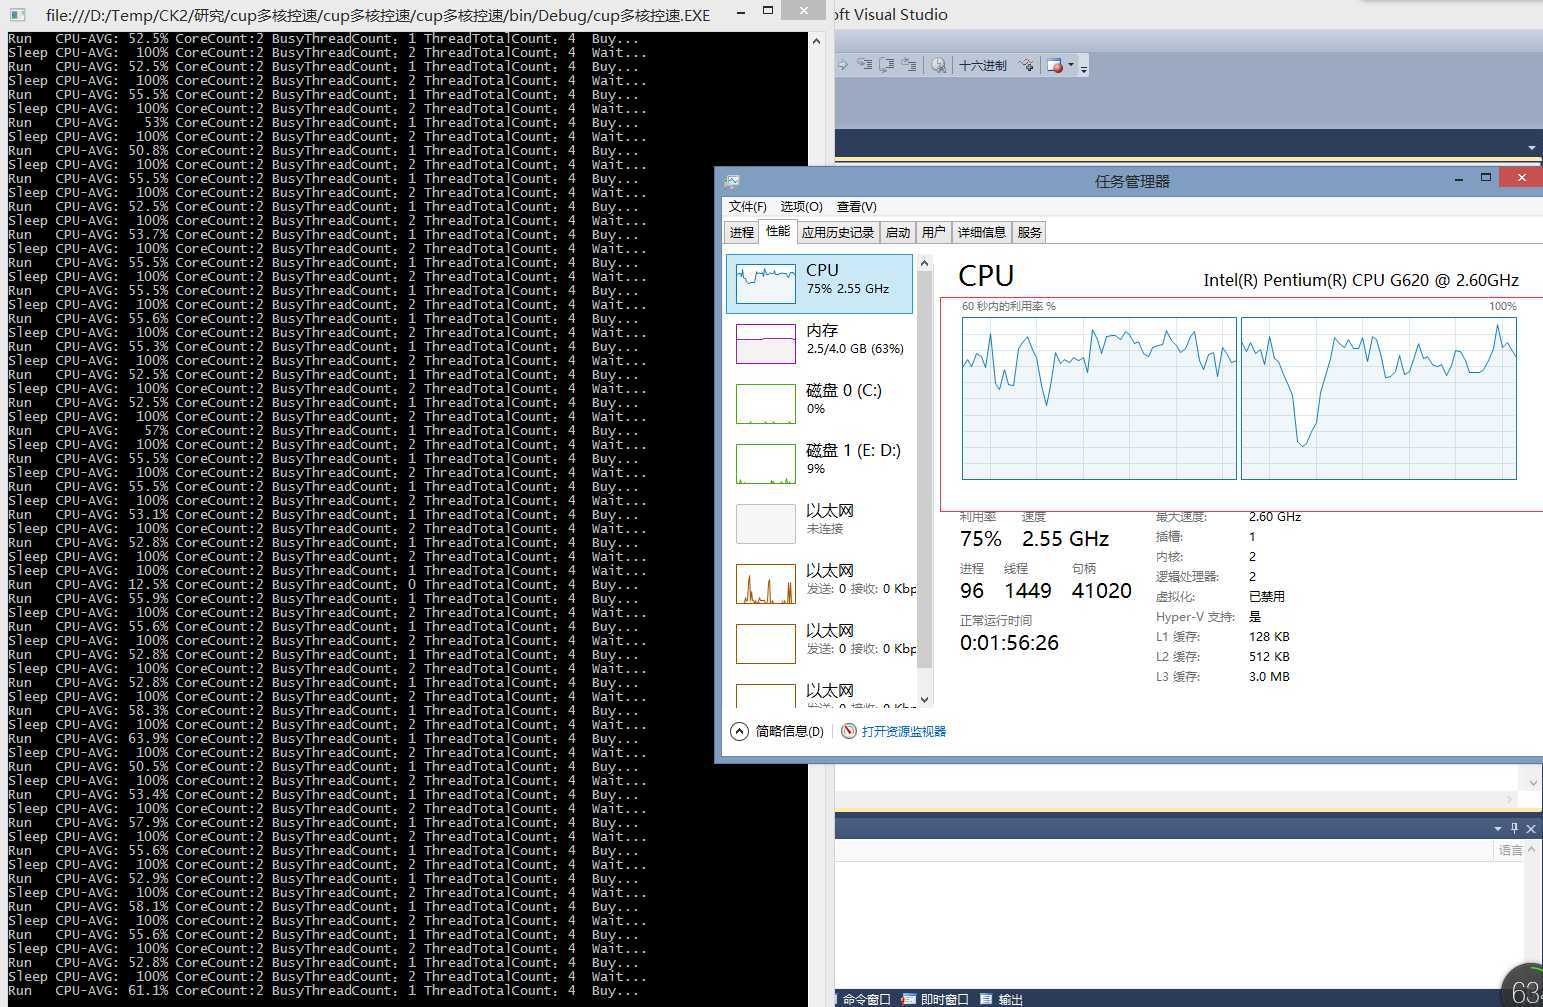This screenshot has height=1007, width=1543.
Task: Click the resource monitor icon beside 打开资源监视器
Action: (x=849, y=731)
